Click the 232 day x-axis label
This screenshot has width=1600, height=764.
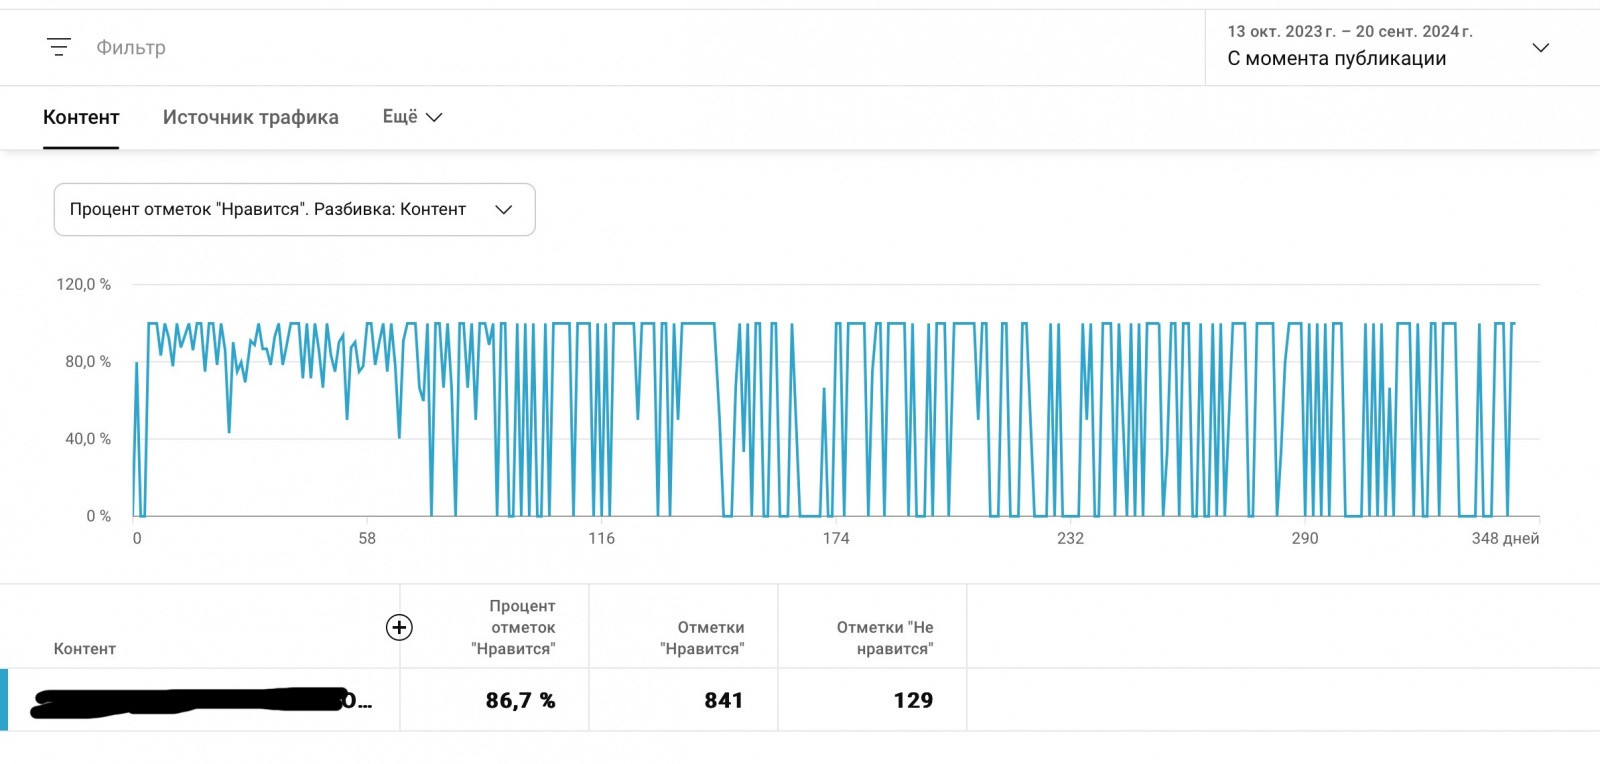coord(1070,538)
